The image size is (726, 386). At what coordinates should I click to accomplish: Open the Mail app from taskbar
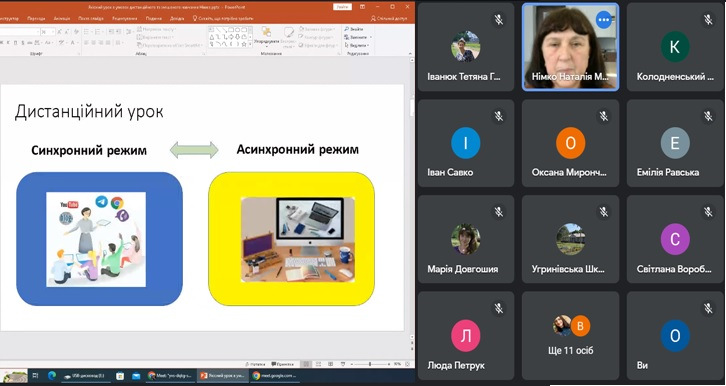click(136, 375)
